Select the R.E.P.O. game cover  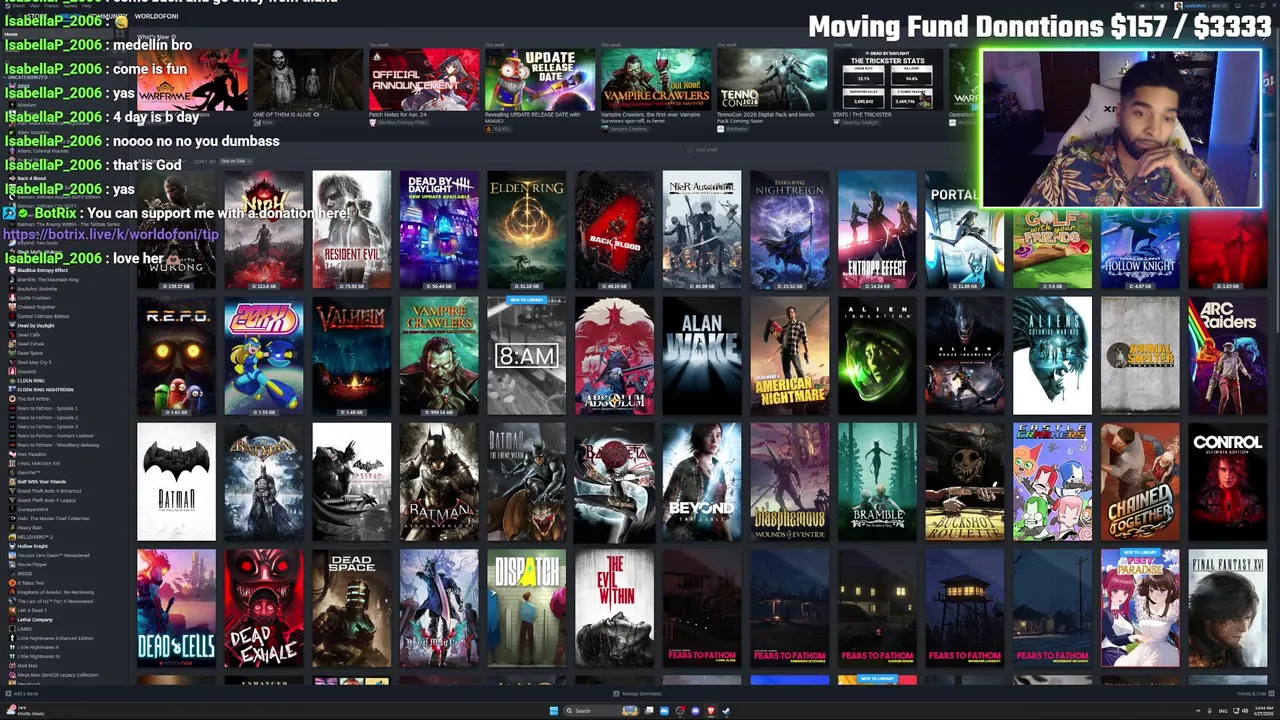click(177, 355)
